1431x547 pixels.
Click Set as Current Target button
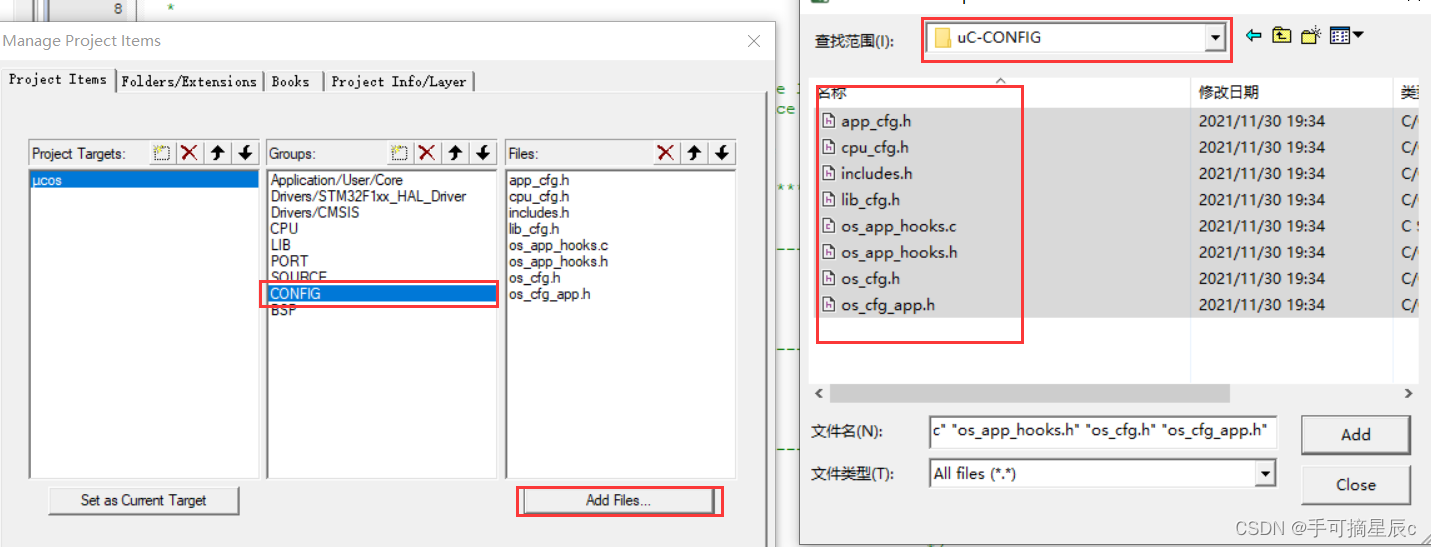coord(143,500)
